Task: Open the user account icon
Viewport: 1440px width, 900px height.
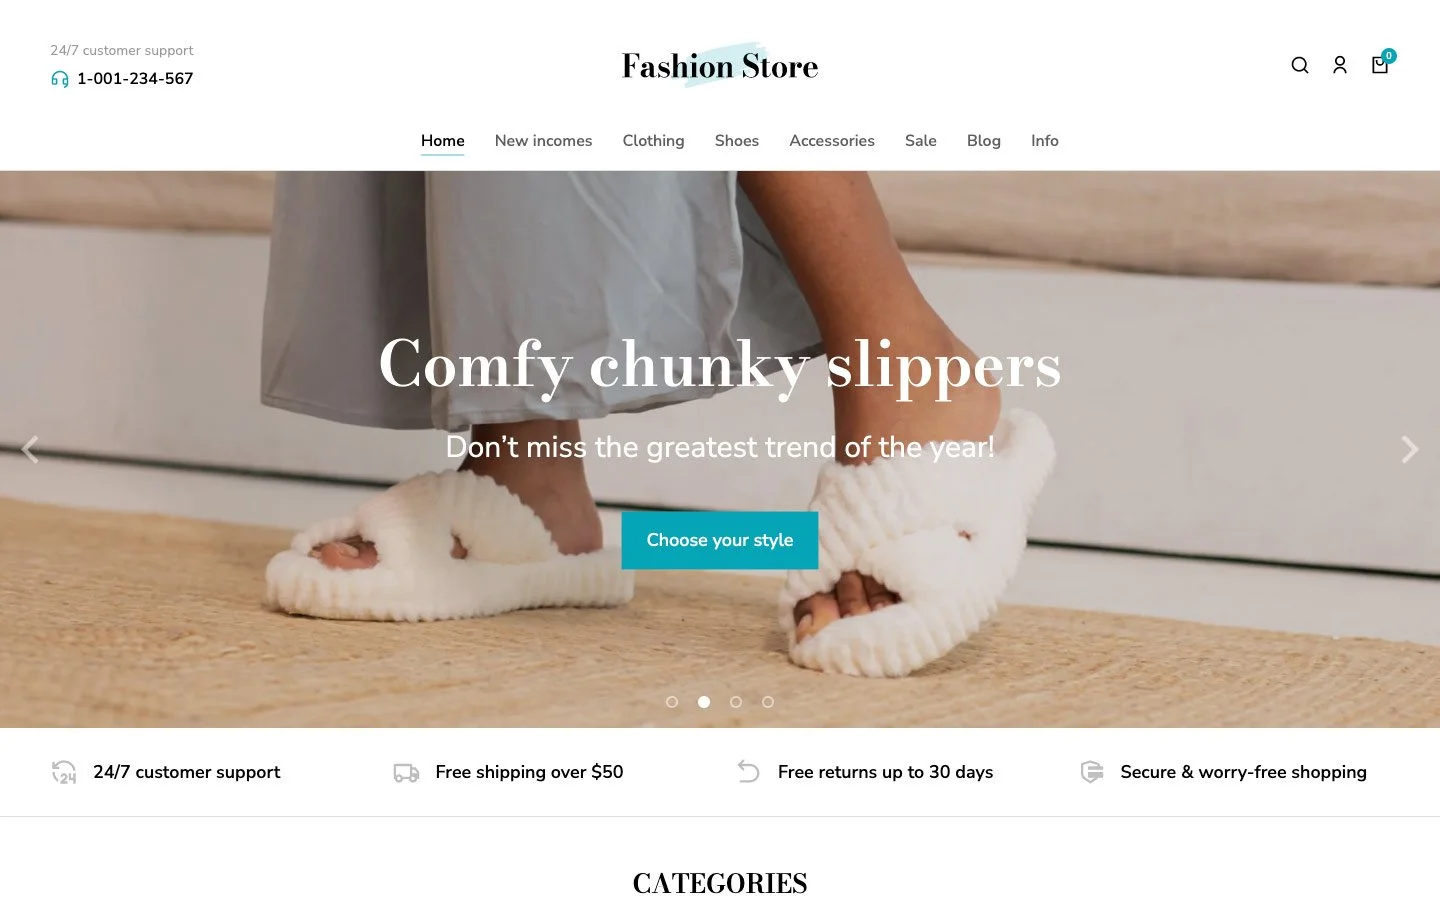Action: click(x=1340, y=65)
